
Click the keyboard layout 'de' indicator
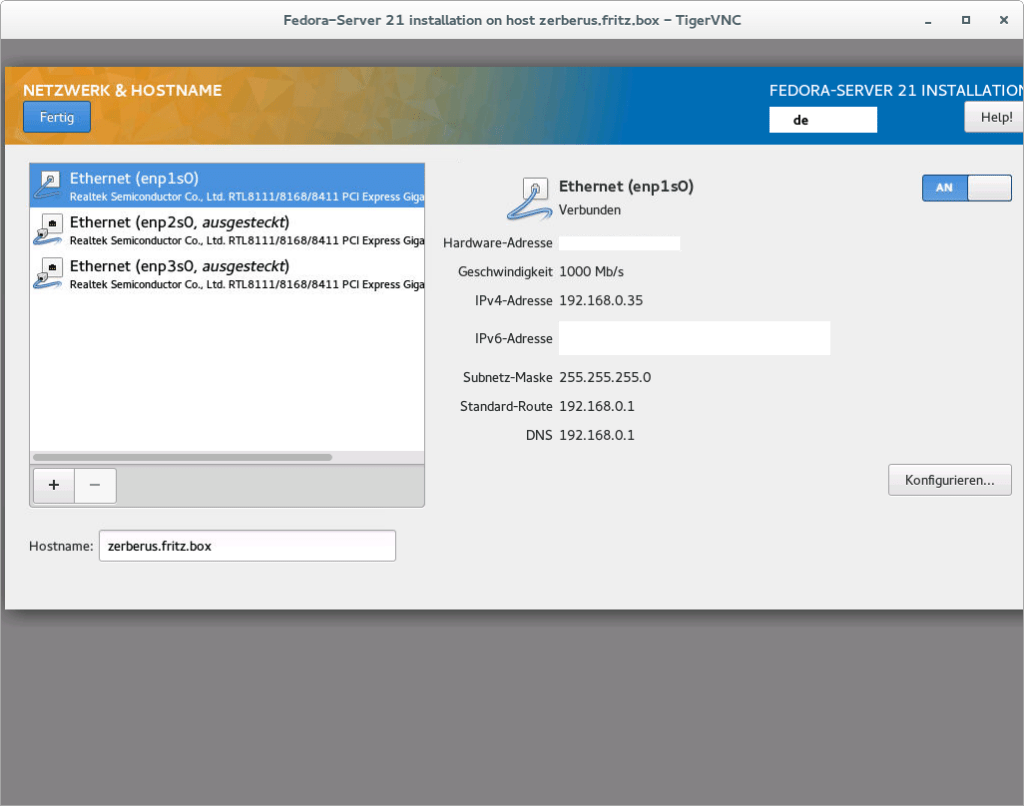tap(822, 119)
